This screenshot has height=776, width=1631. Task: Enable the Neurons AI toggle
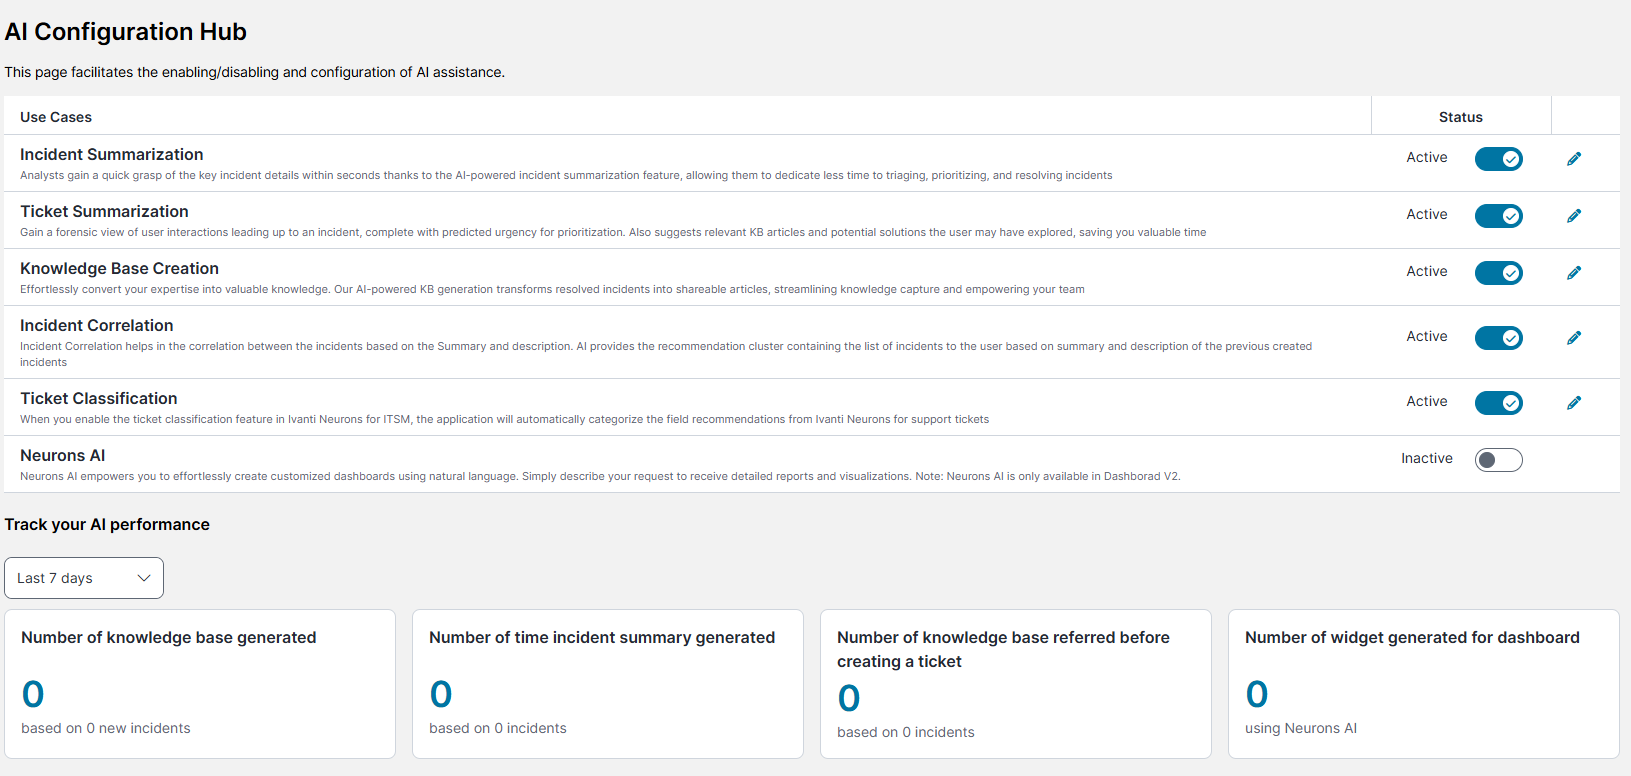click(1498, 460)
